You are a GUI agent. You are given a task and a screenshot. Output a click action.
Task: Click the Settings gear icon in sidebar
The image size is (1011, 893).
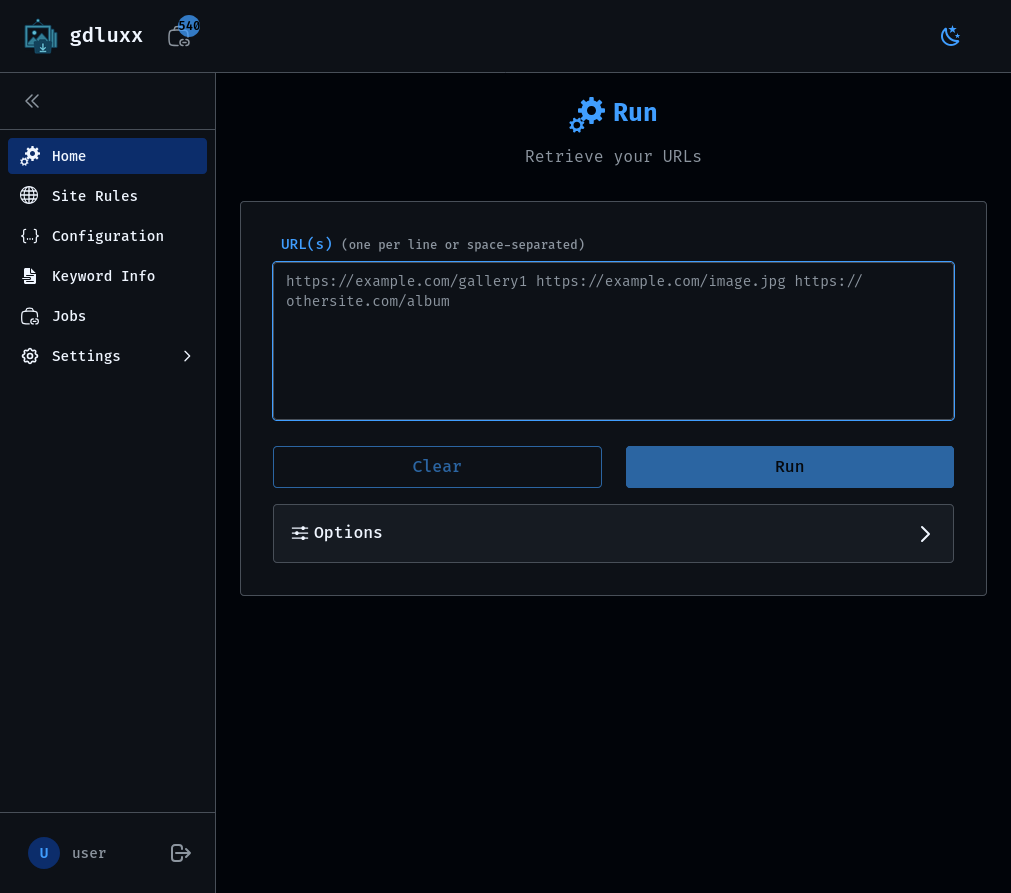click(x=30, y=356)
